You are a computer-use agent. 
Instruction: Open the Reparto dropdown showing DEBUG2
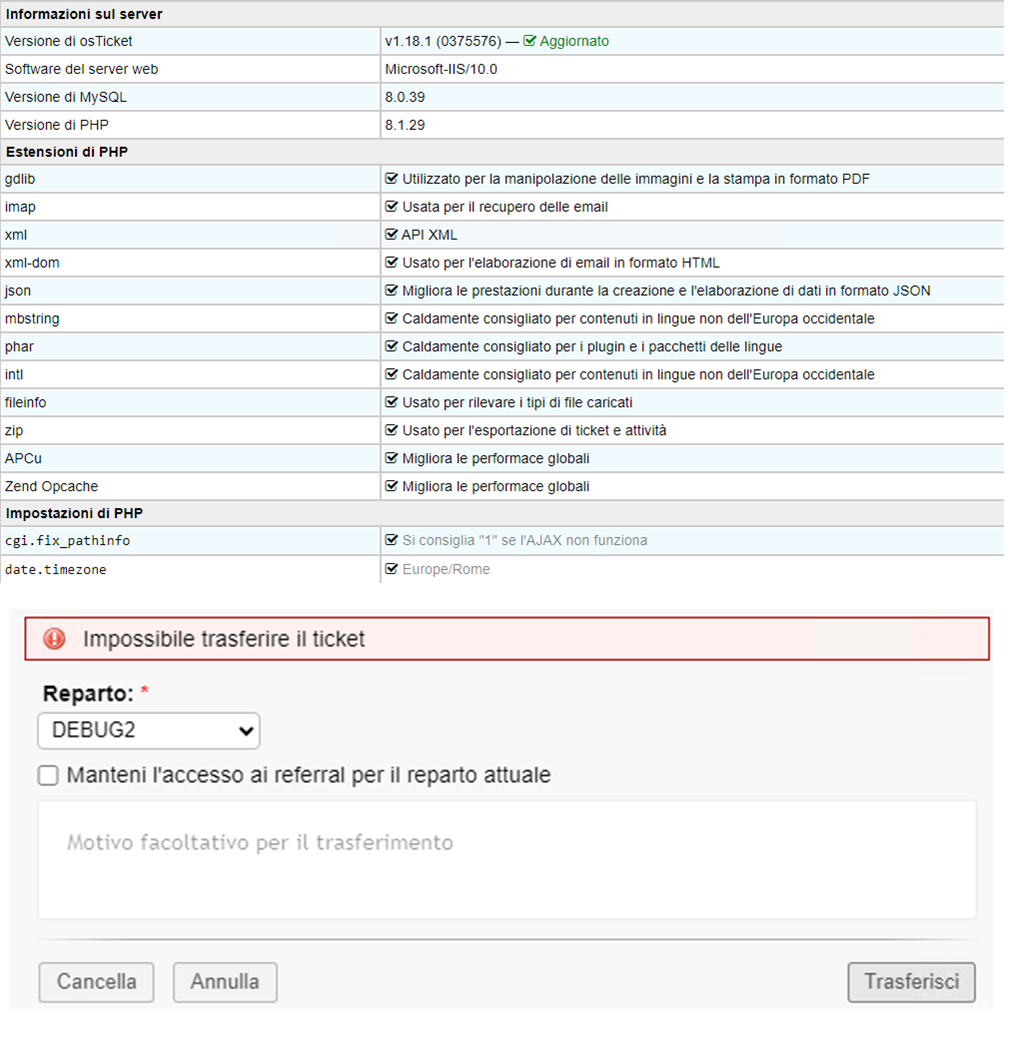tap(148, 731)
